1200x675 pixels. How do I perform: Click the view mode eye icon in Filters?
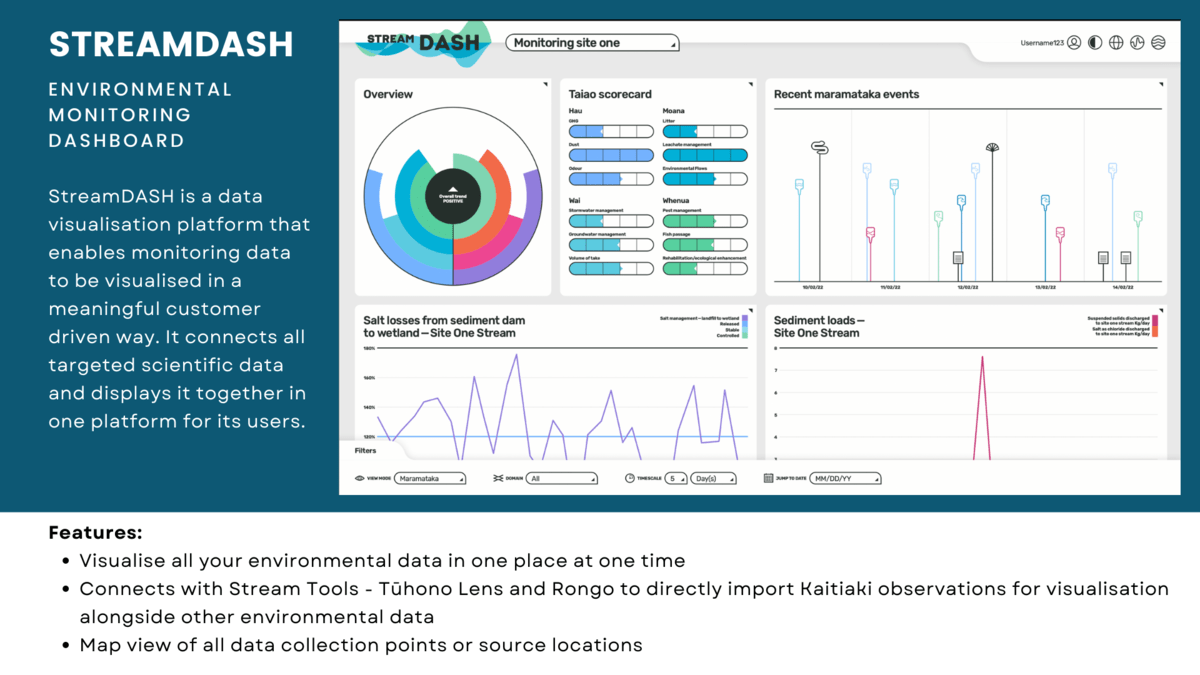click(x=360, y=478)
